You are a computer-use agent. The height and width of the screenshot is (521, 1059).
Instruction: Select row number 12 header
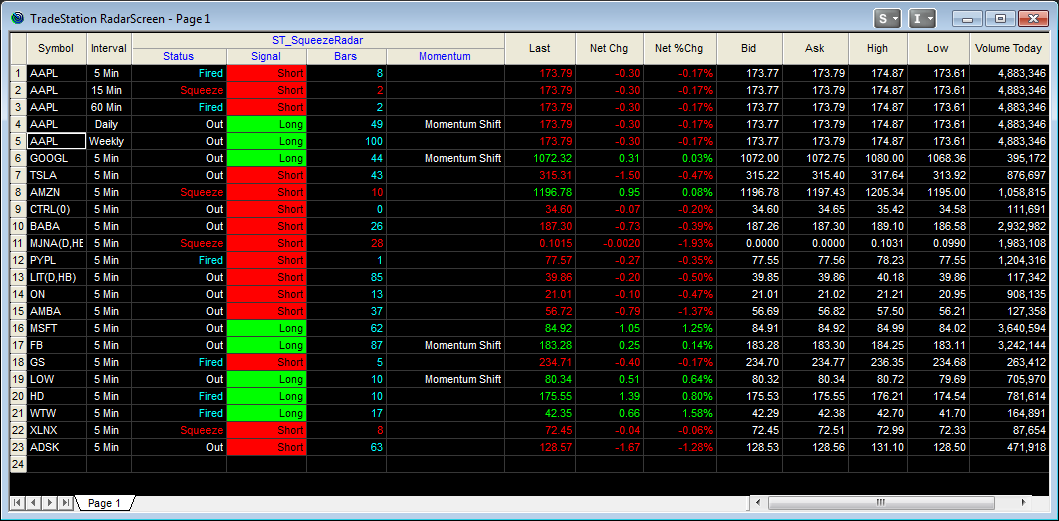pyautogui.click(x=18, y=260)
